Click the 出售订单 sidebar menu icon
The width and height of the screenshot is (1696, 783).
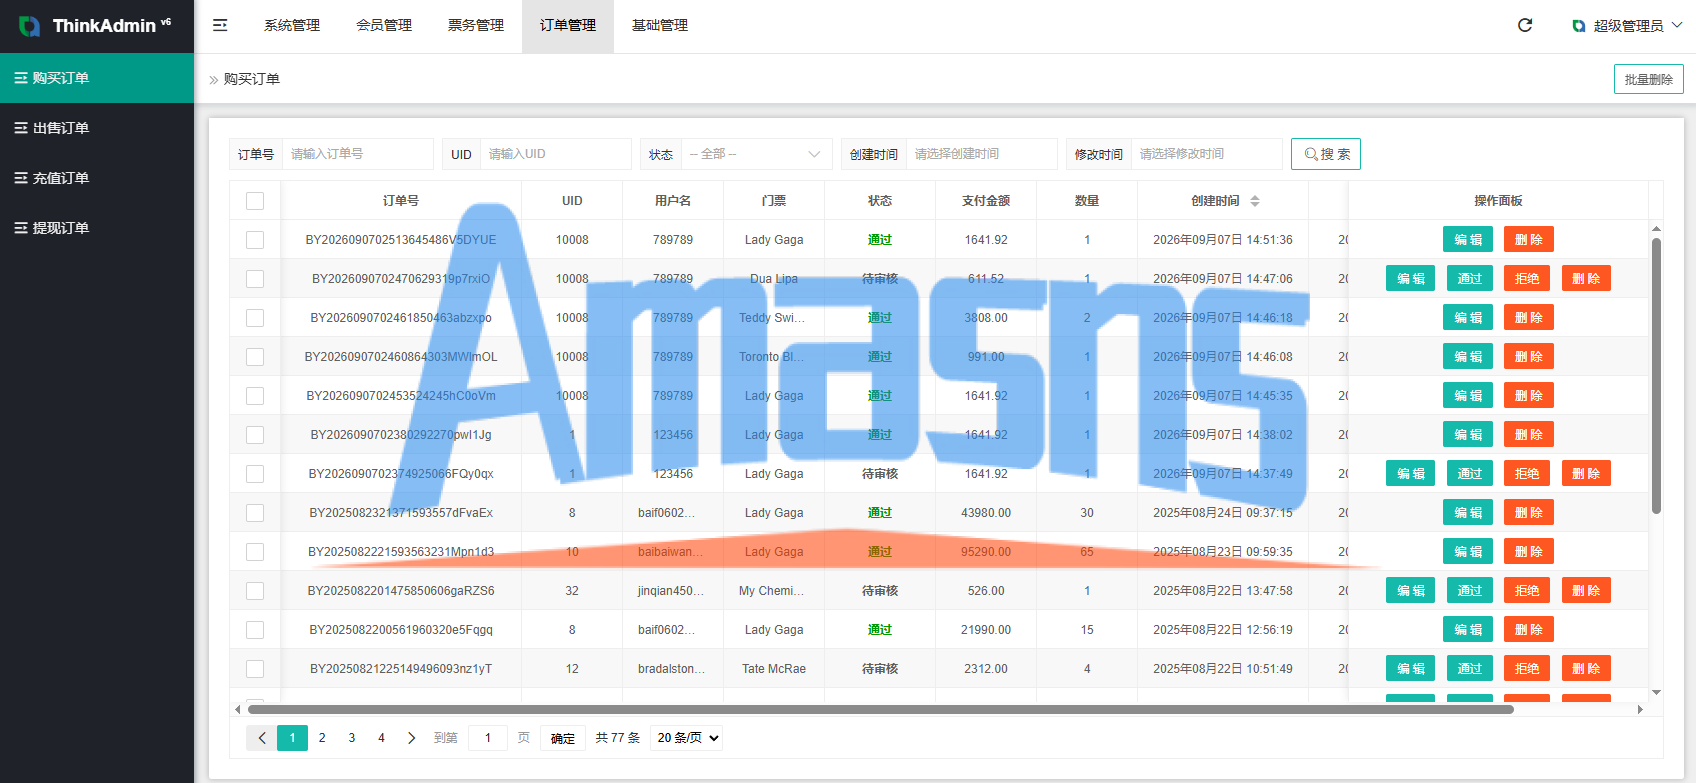pyautogui.click(x=20, y=128)
